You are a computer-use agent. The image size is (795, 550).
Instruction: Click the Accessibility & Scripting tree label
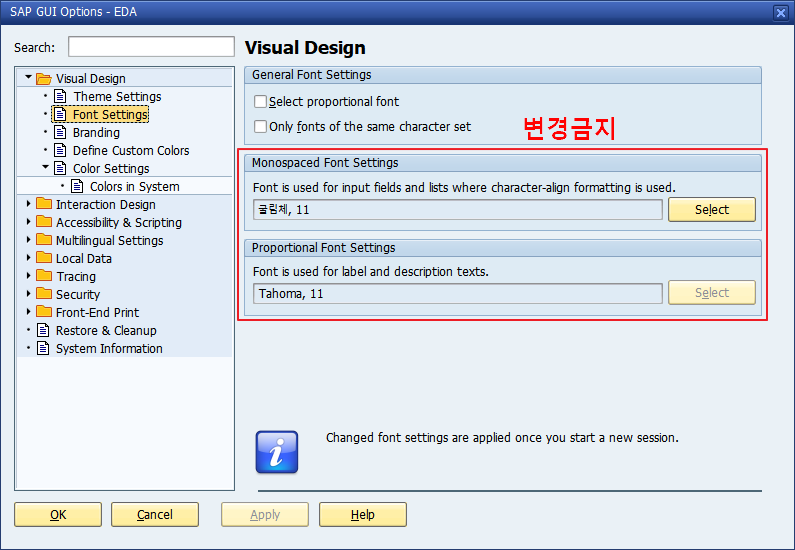119,223
